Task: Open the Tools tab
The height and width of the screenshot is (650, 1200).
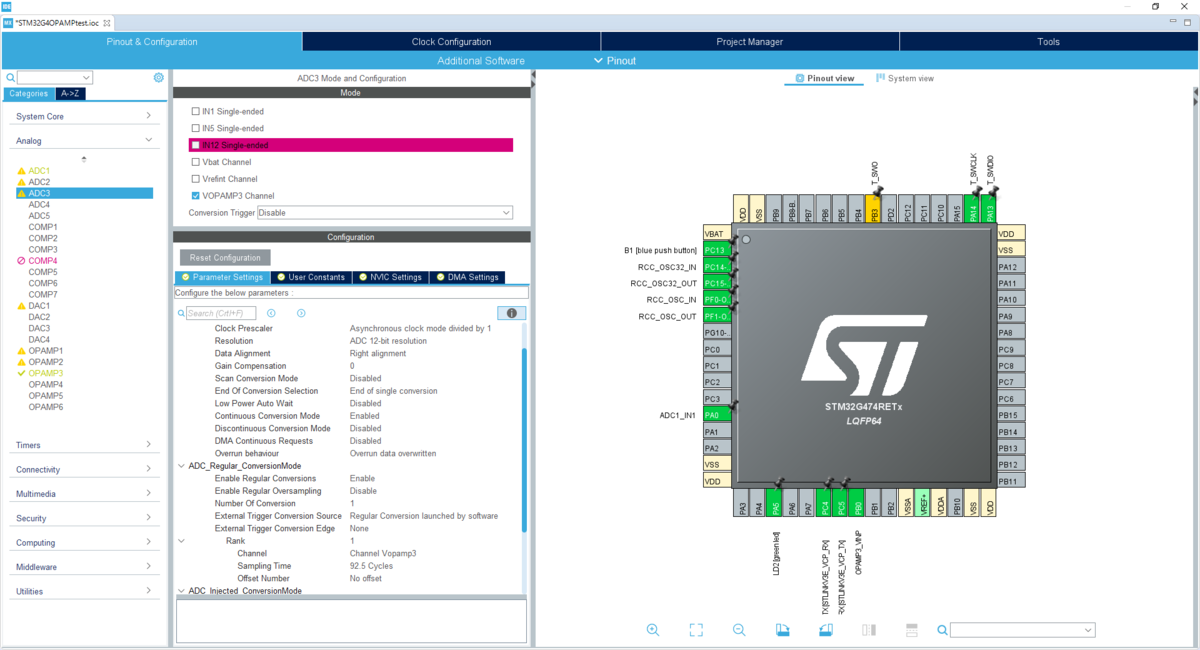Action: coord(1048,42)
